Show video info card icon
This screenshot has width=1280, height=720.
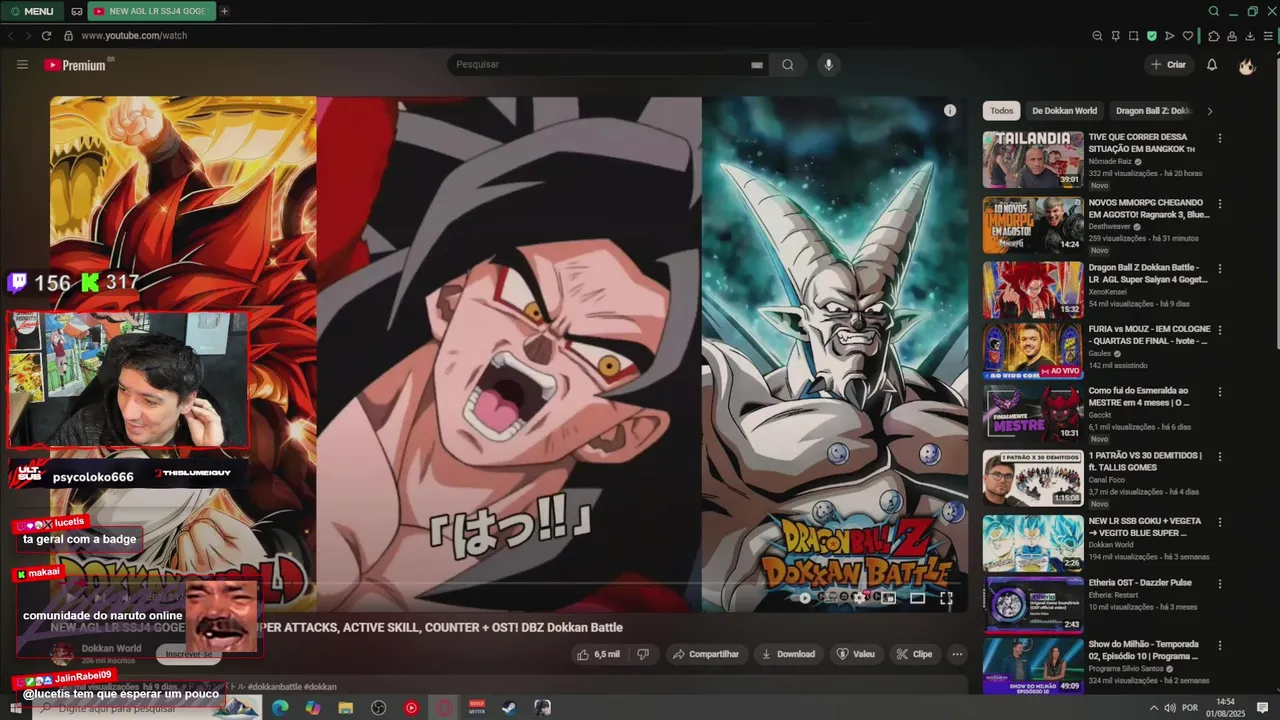tap(950, 111)
